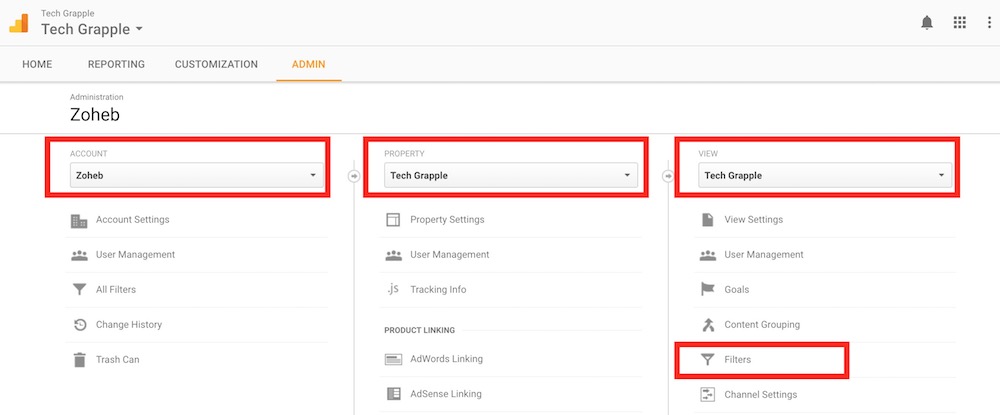Click the view Filters funnel icon

[x=708, y=359]
